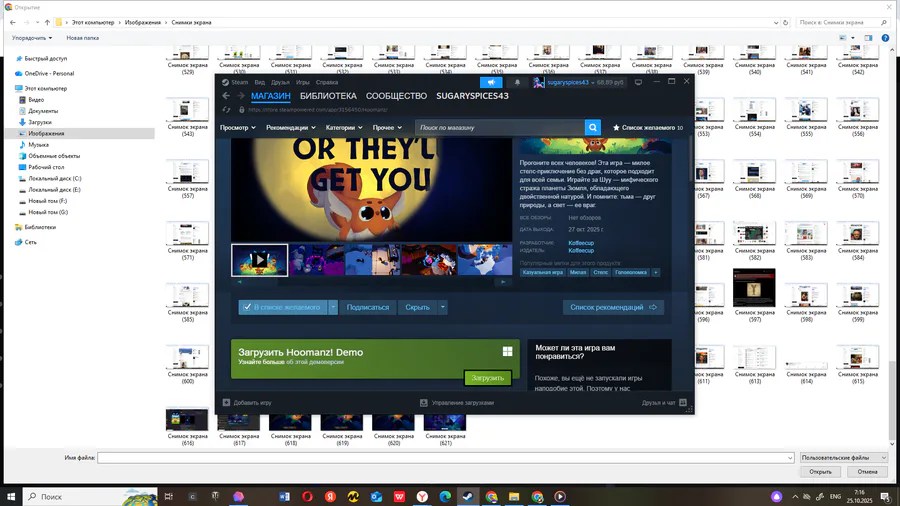Viewport: 900px width, 506px height.
Task: Open the Друзья и чат icon
Action: coord(683,403)
